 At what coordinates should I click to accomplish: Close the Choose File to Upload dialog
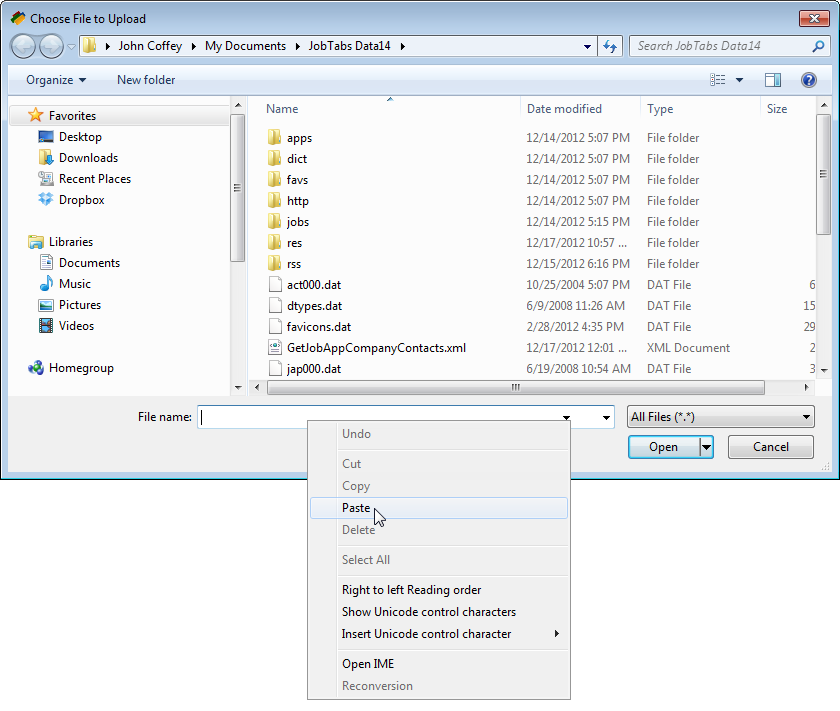click(814, 18)
